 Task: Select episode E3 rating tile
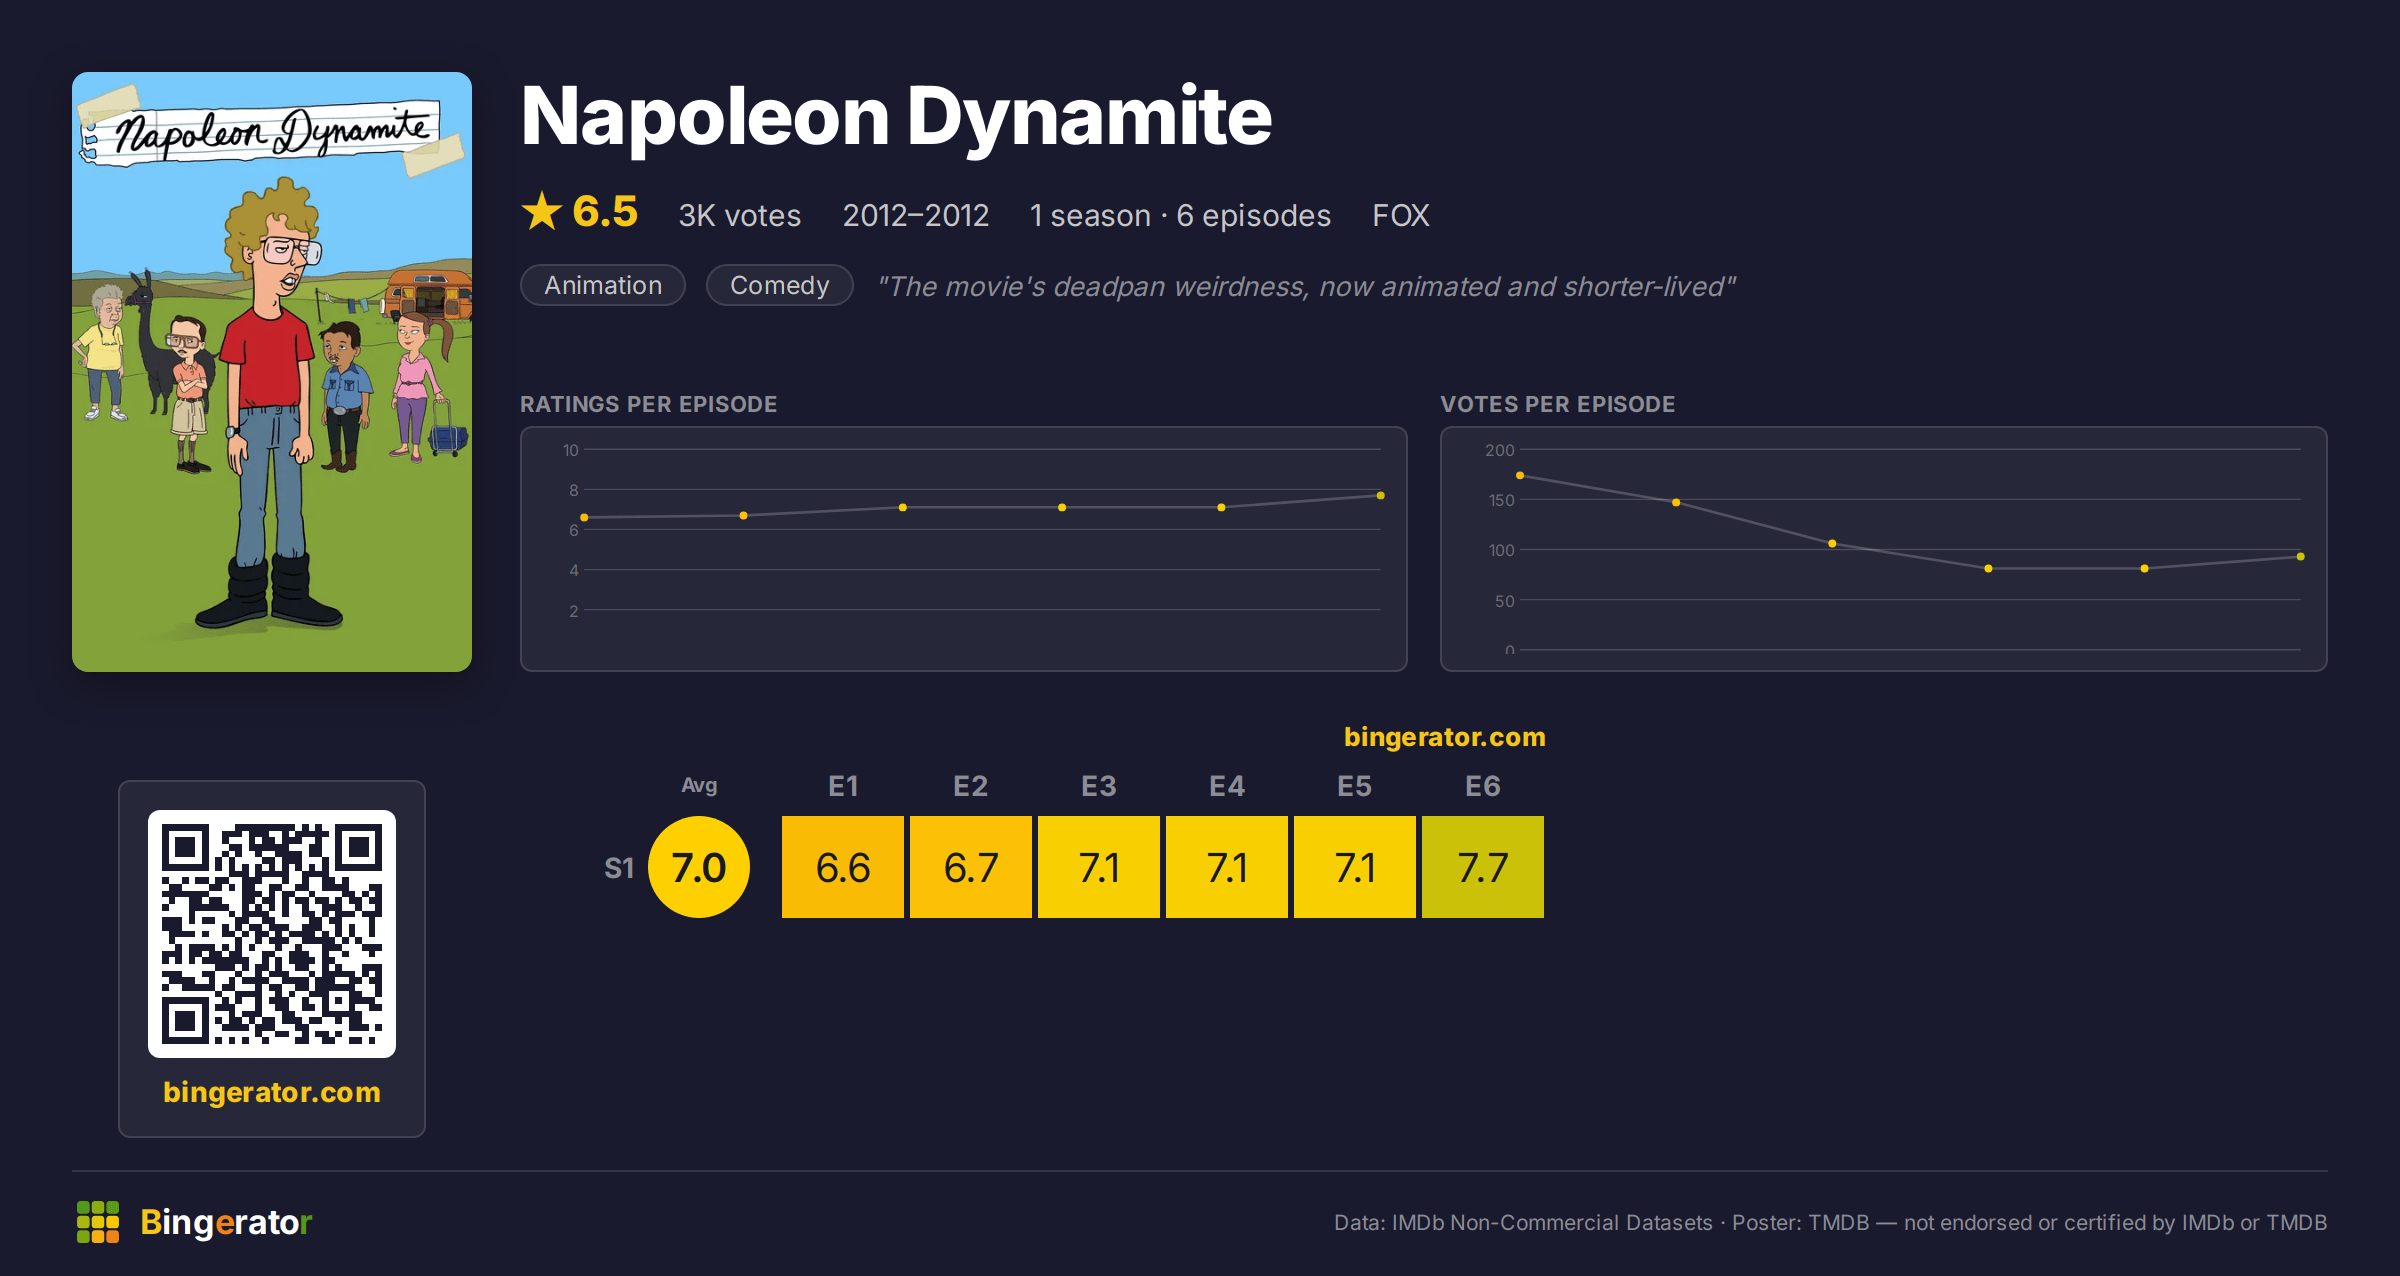tap(1099, 867)
